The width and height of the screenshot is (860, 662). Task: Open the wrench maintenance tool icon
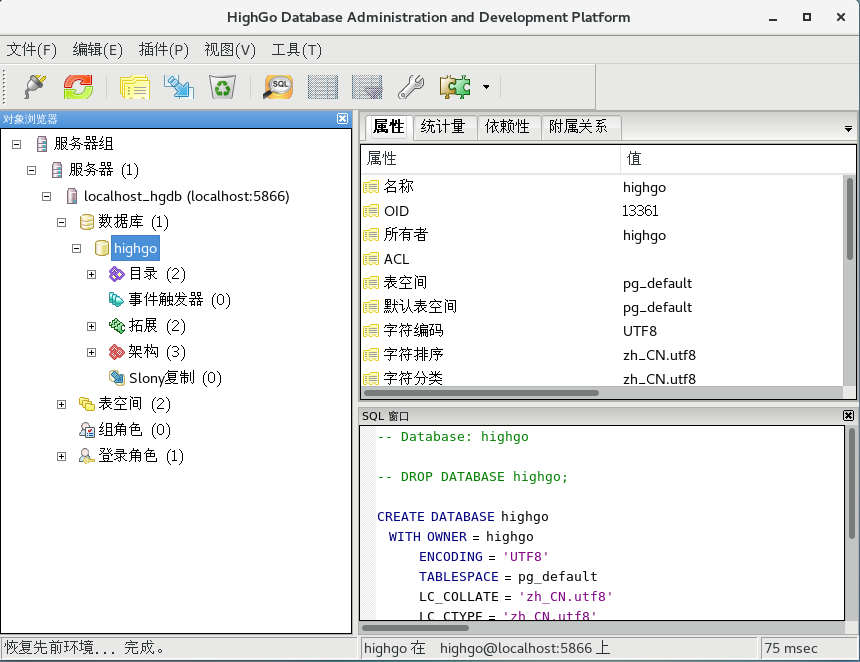click(x=411, y=87)
